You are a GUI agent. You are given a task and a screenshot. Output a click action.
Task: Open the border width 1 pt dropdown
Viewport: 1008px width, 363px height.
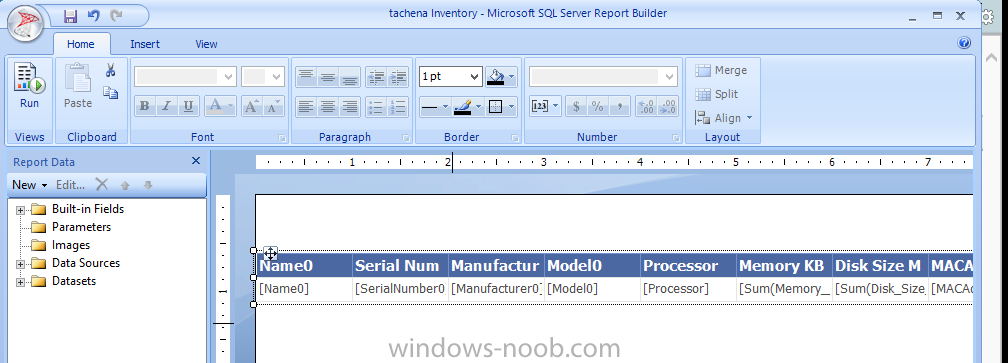click(450, 76)
